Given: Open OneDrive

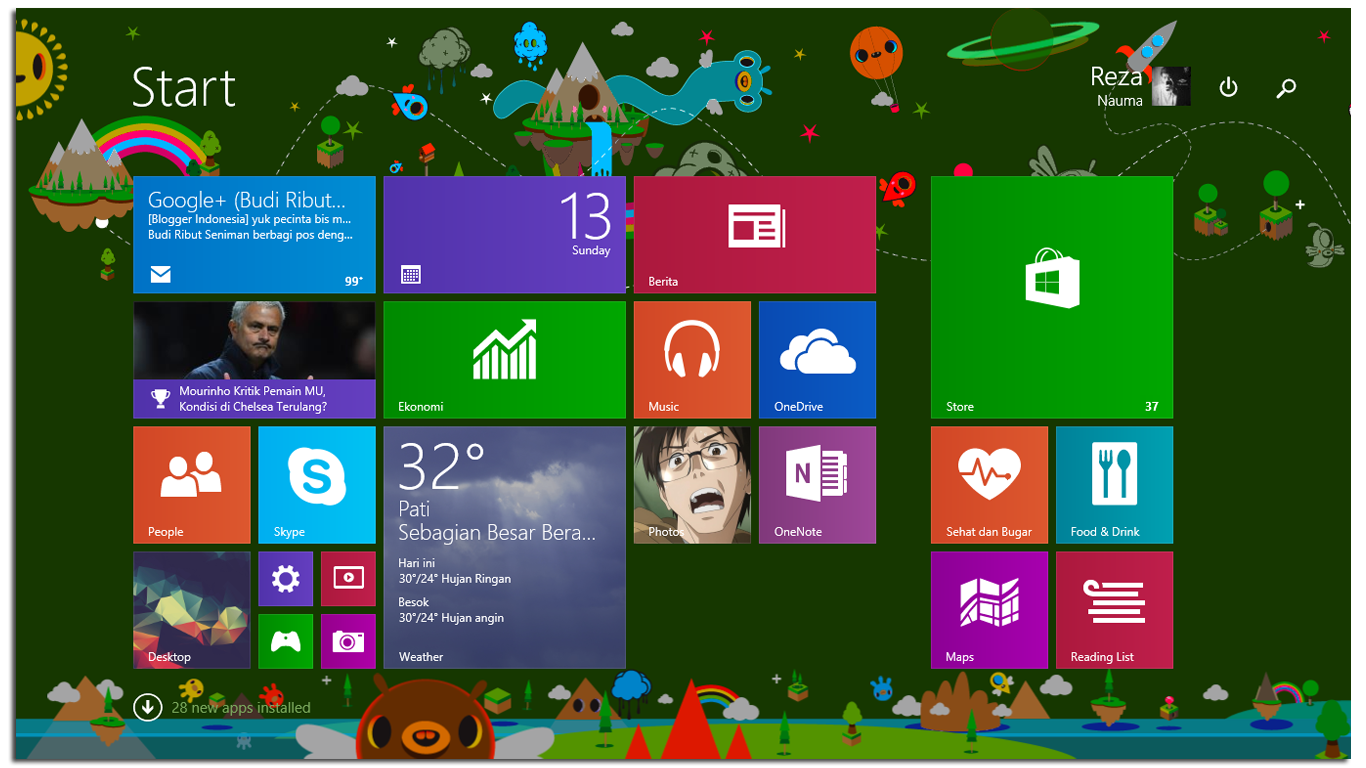Looking at the screenshot, I should pyautogui.click(x=817, y=359).
